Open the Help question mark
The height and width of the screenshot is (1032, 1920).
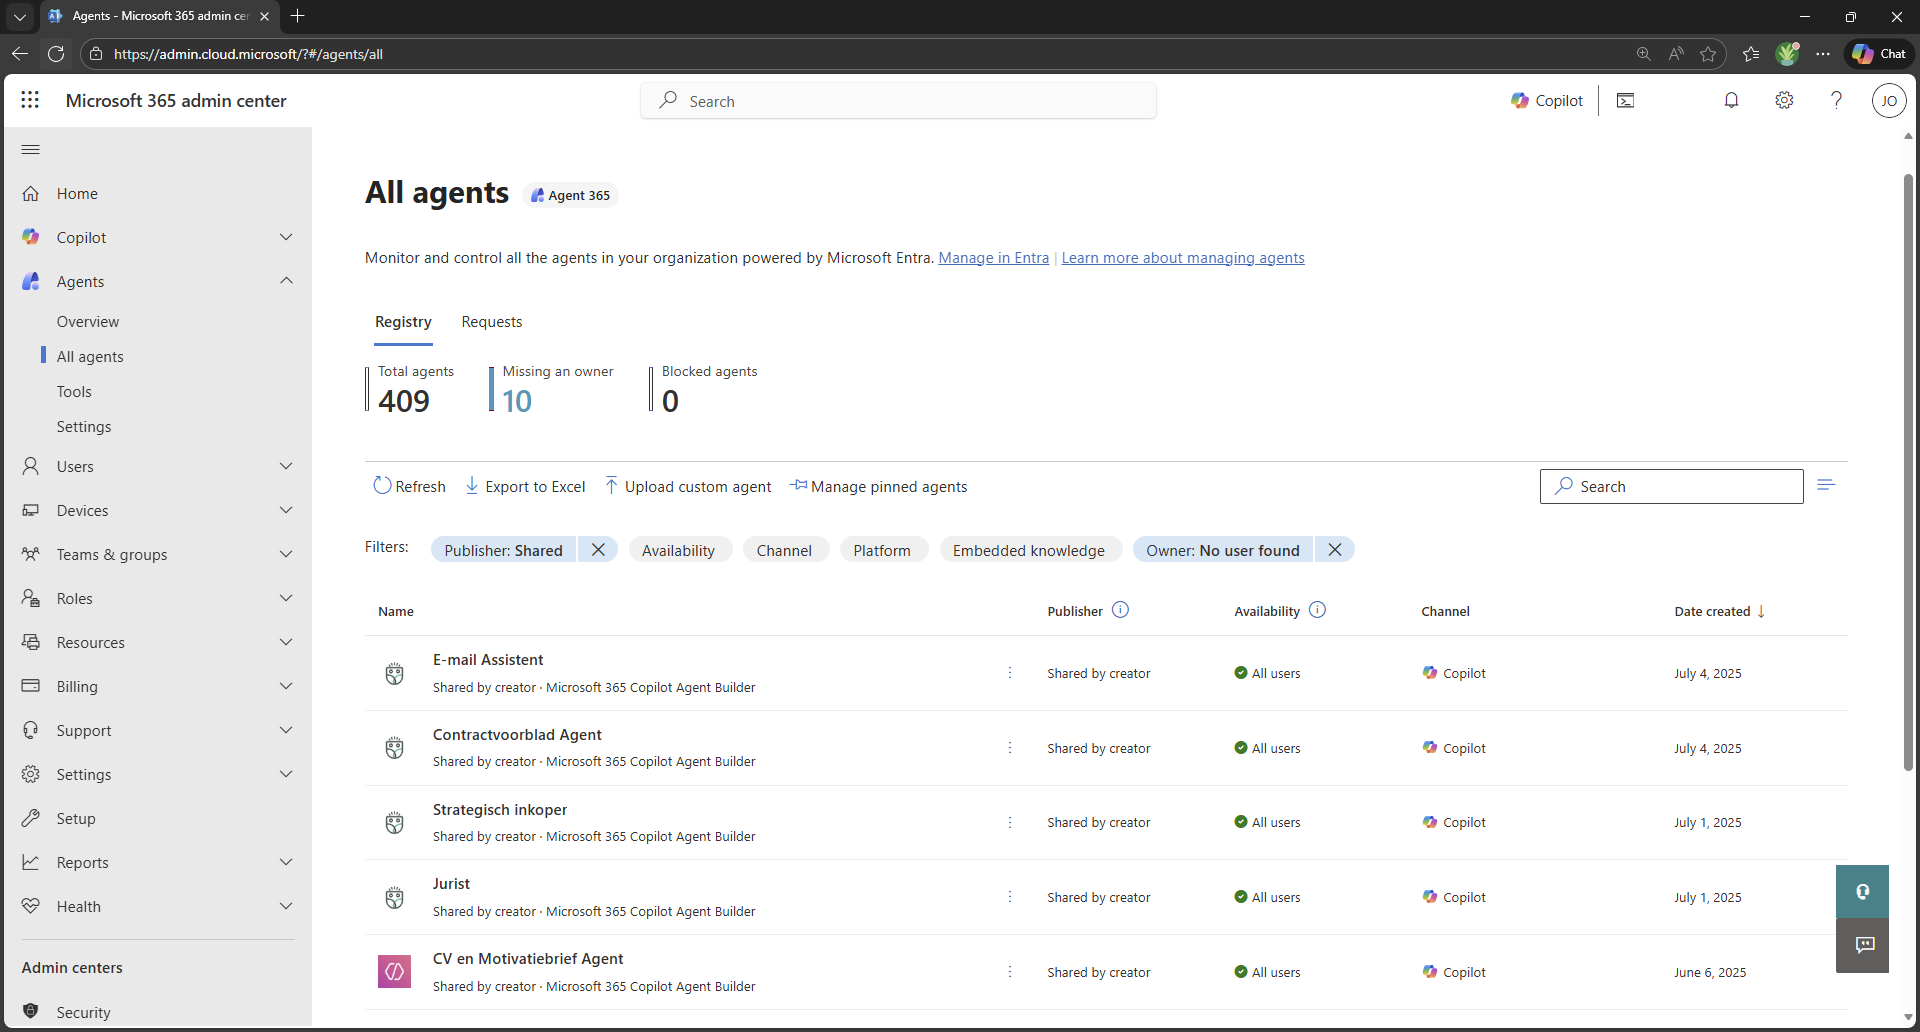[1836, 100]
